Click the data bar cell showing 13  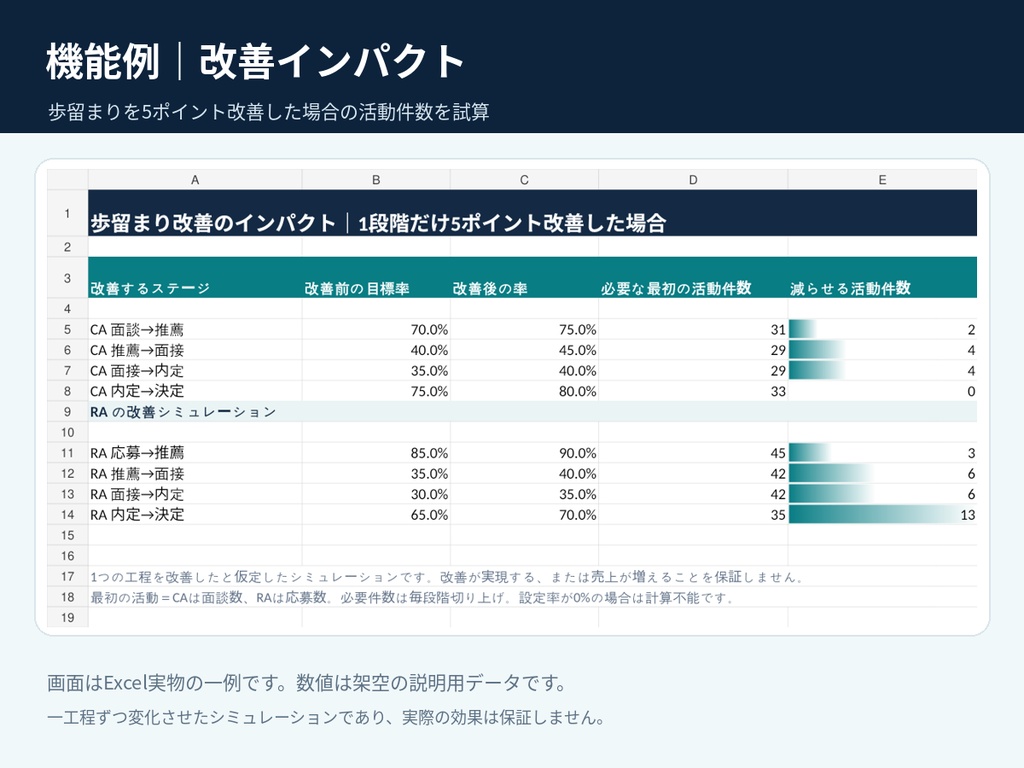(882, 515)
